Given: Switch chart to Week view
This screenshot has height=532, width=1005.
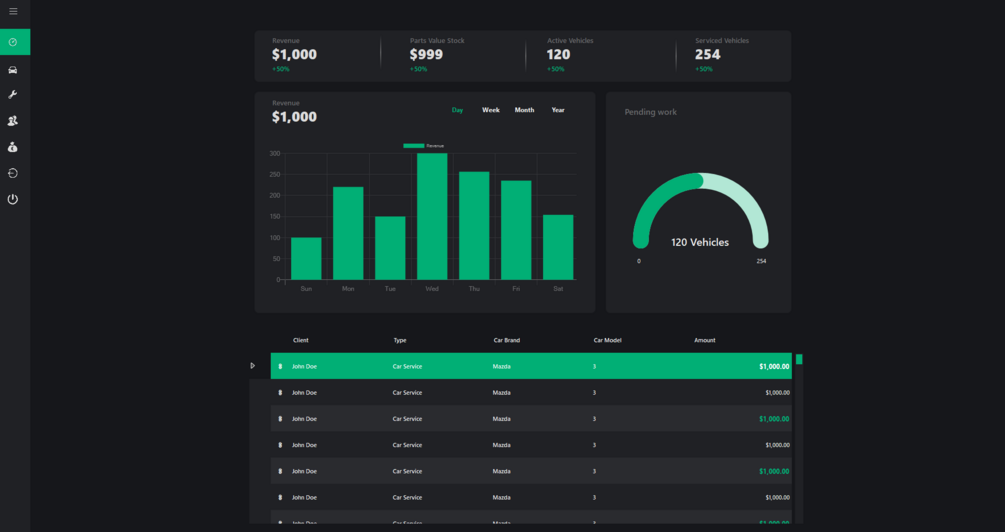Looking at the screenshot, I should 491,110.
